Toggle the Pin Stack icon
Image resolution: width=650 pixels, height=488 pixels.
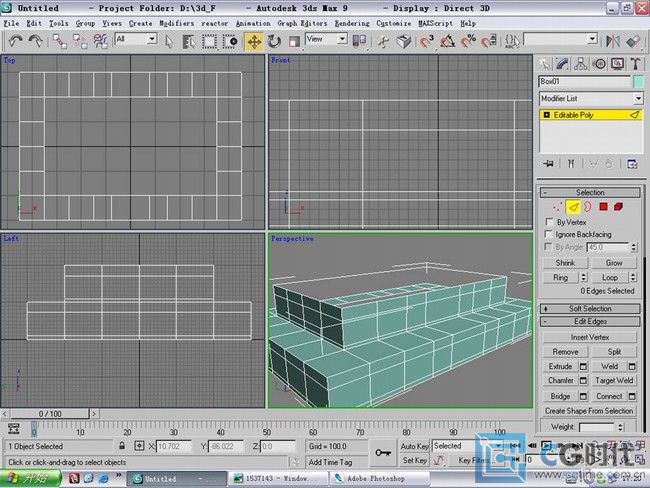548,164
